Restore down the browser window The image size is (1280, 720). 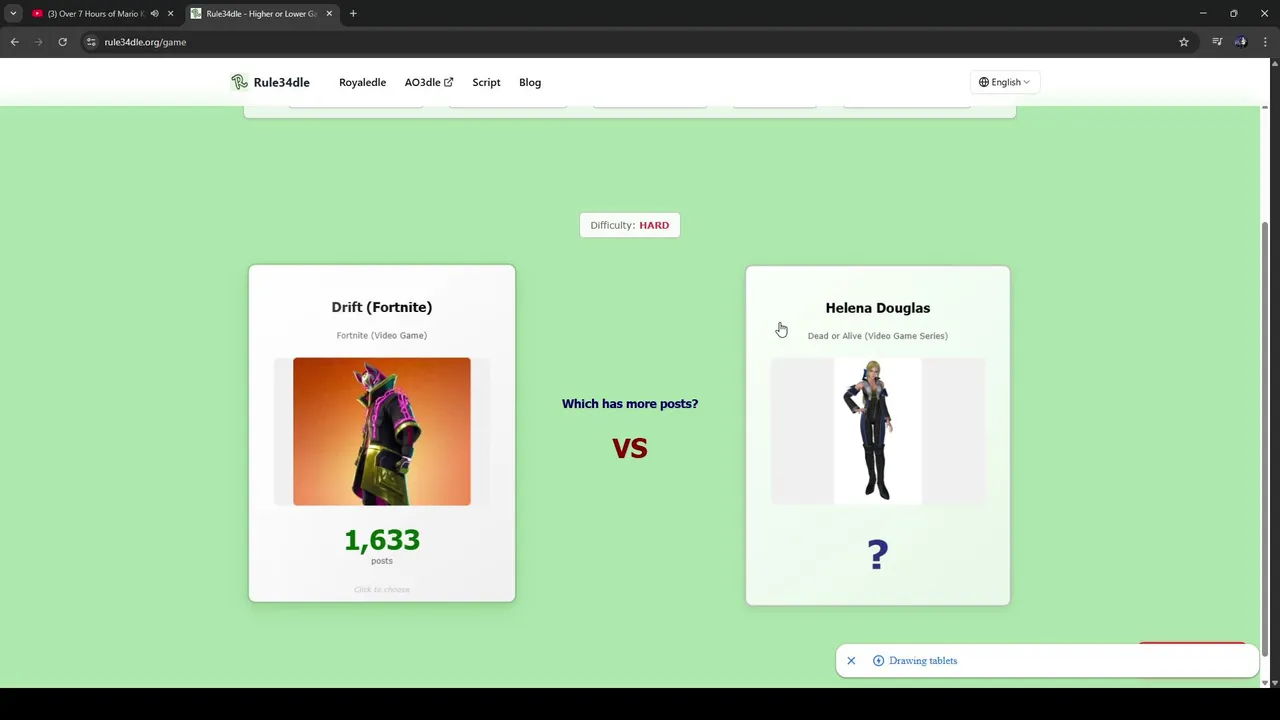click(x=1234, y=14)
